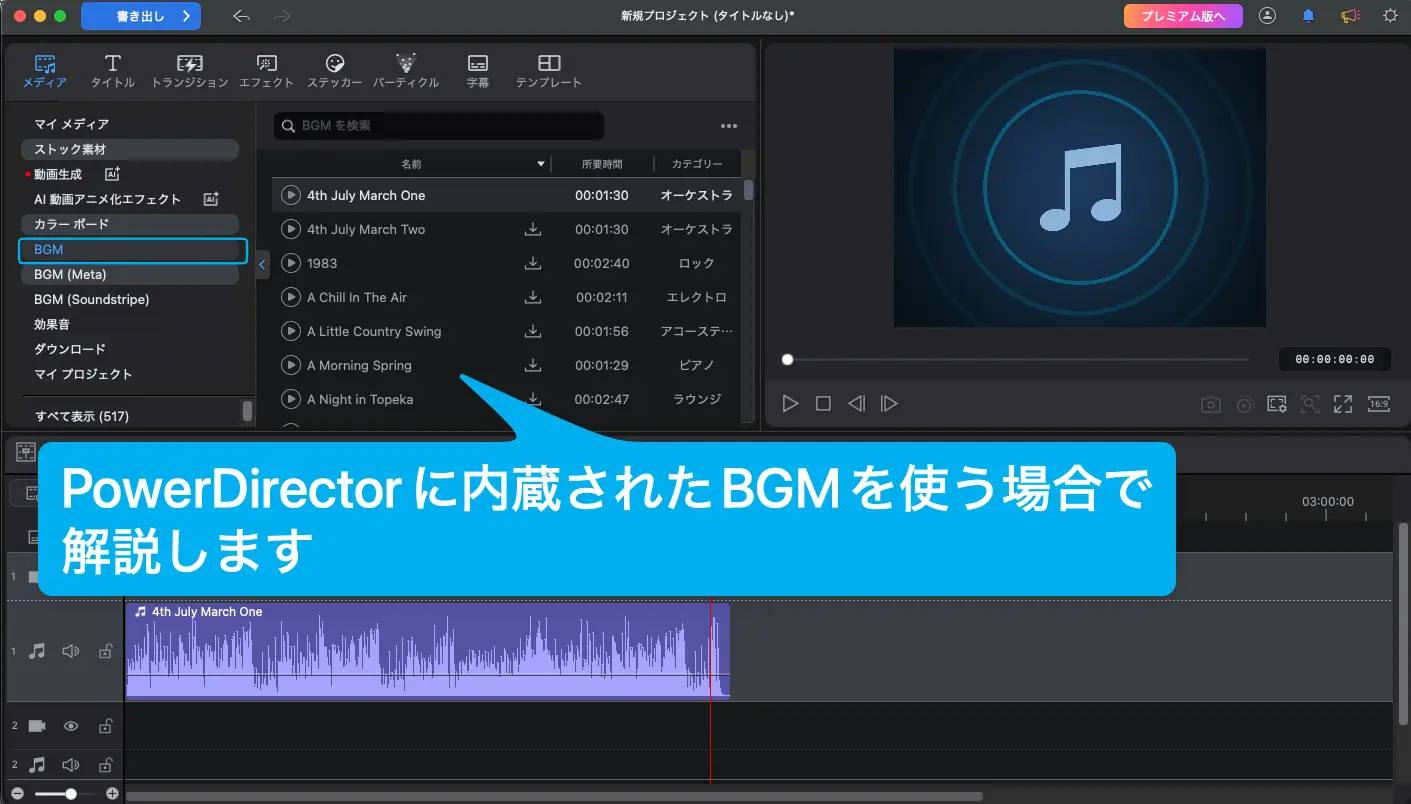The width and height of the screenshot is (1411, 804).
Task: Switch to the タイトル tab
Action: pos(113,71)
